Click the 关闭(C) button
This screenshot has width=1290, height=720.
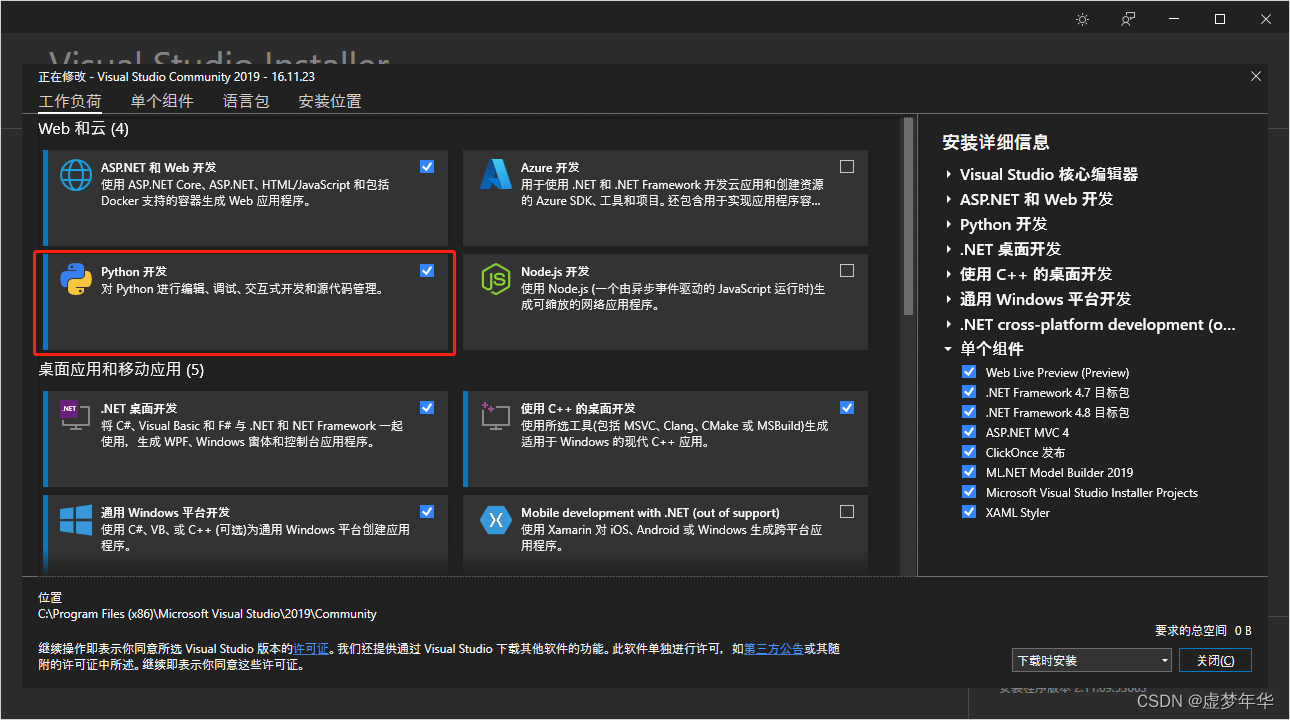tap(1215, 660)
